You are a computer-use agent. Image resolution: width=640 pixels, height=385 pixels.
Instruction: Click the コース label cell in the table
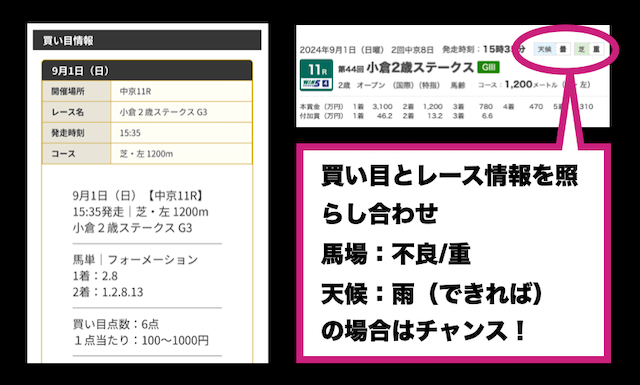[x=76, y=154]
